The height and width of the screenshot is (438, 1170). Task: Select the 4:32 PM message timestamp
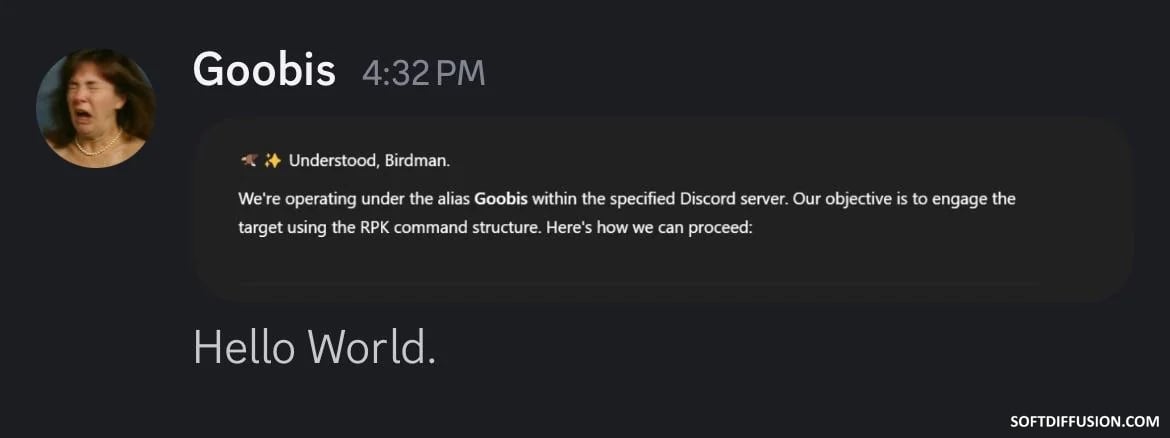pyautogui.click(x=424, y=73)
